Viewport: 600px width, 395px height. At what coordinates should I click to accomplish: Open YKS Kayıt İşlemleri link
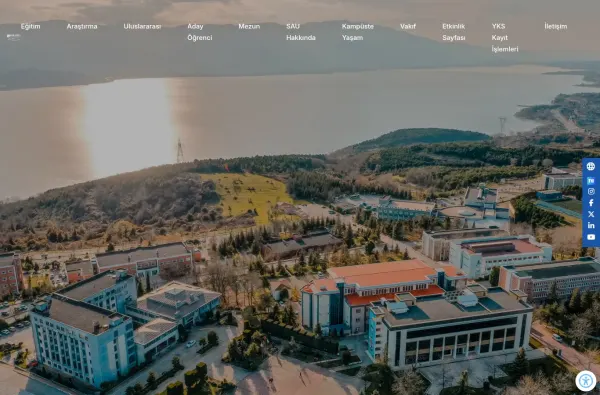505,38
